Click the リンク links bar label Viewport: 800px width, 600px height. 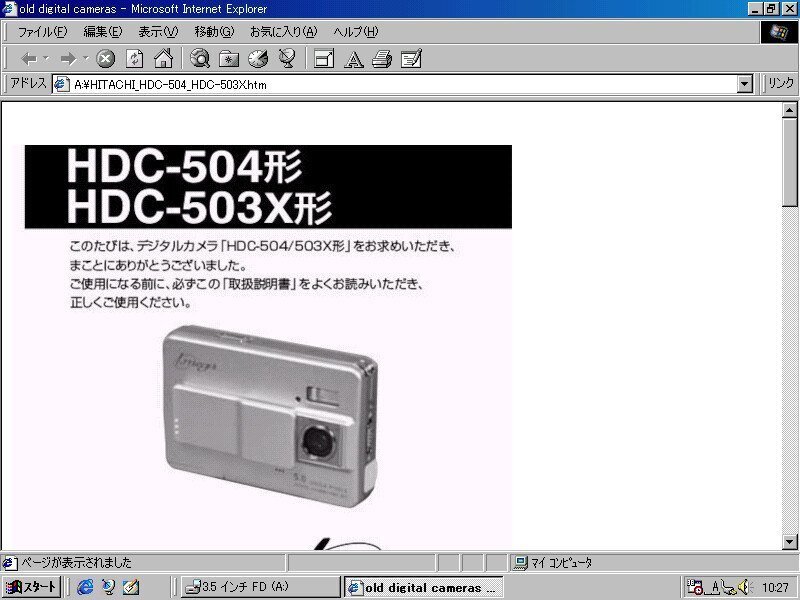coord(781,83)
